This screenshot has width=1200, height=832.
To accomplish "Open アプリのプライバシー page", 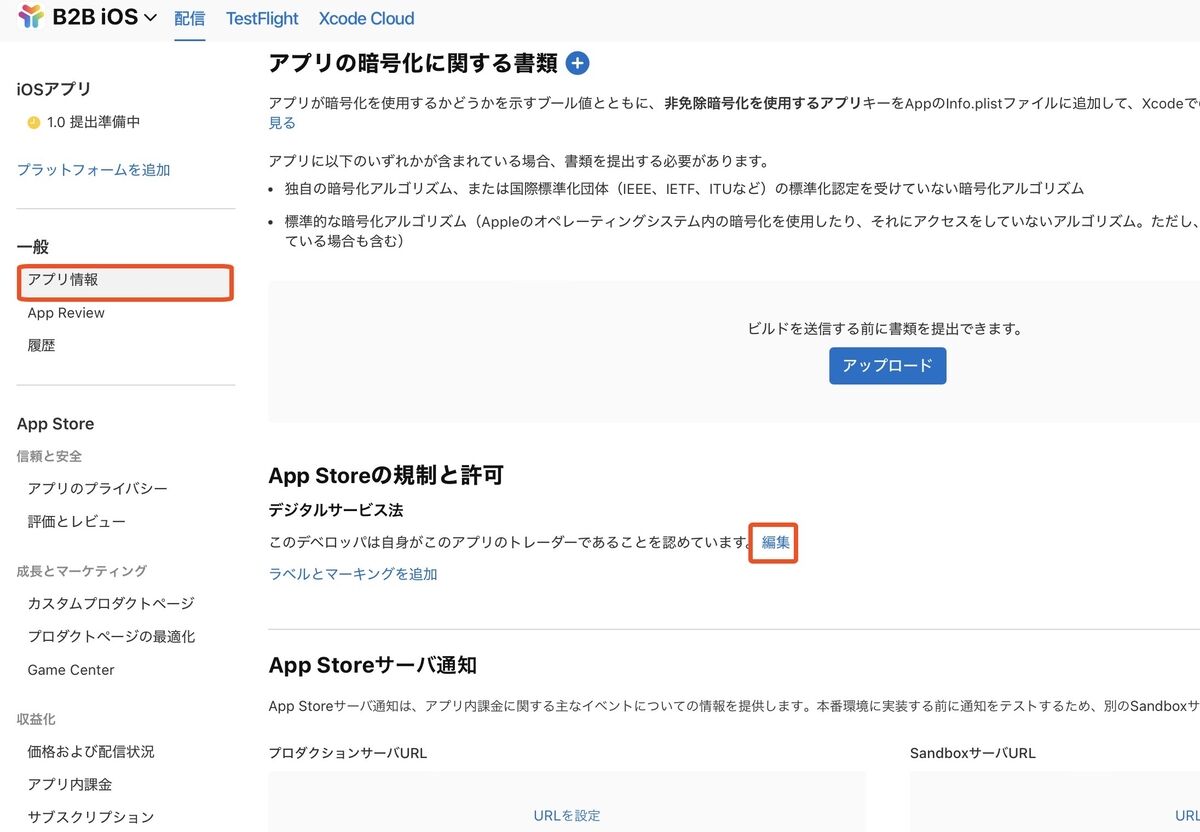I will click(98, 489).
